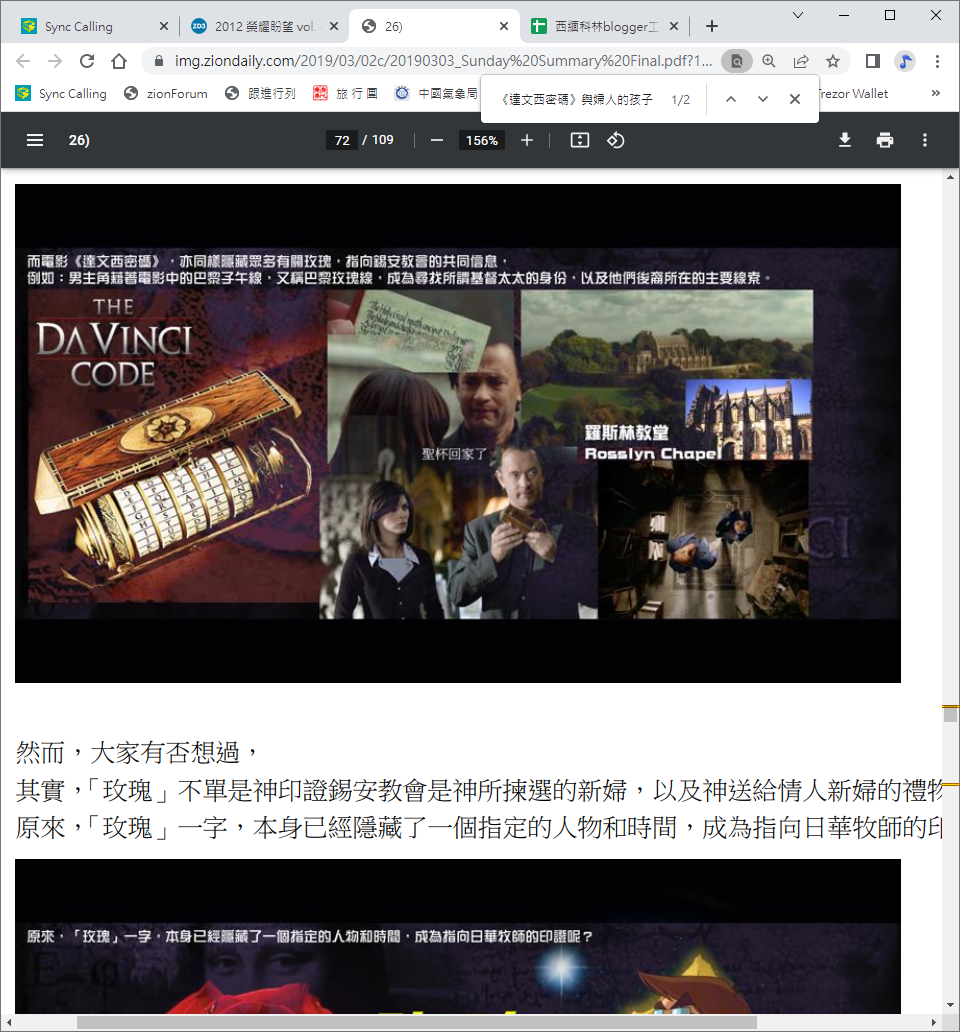The image size is (960, 1032).
Task: Go back to previous page
Action: [x=23, y=61]
